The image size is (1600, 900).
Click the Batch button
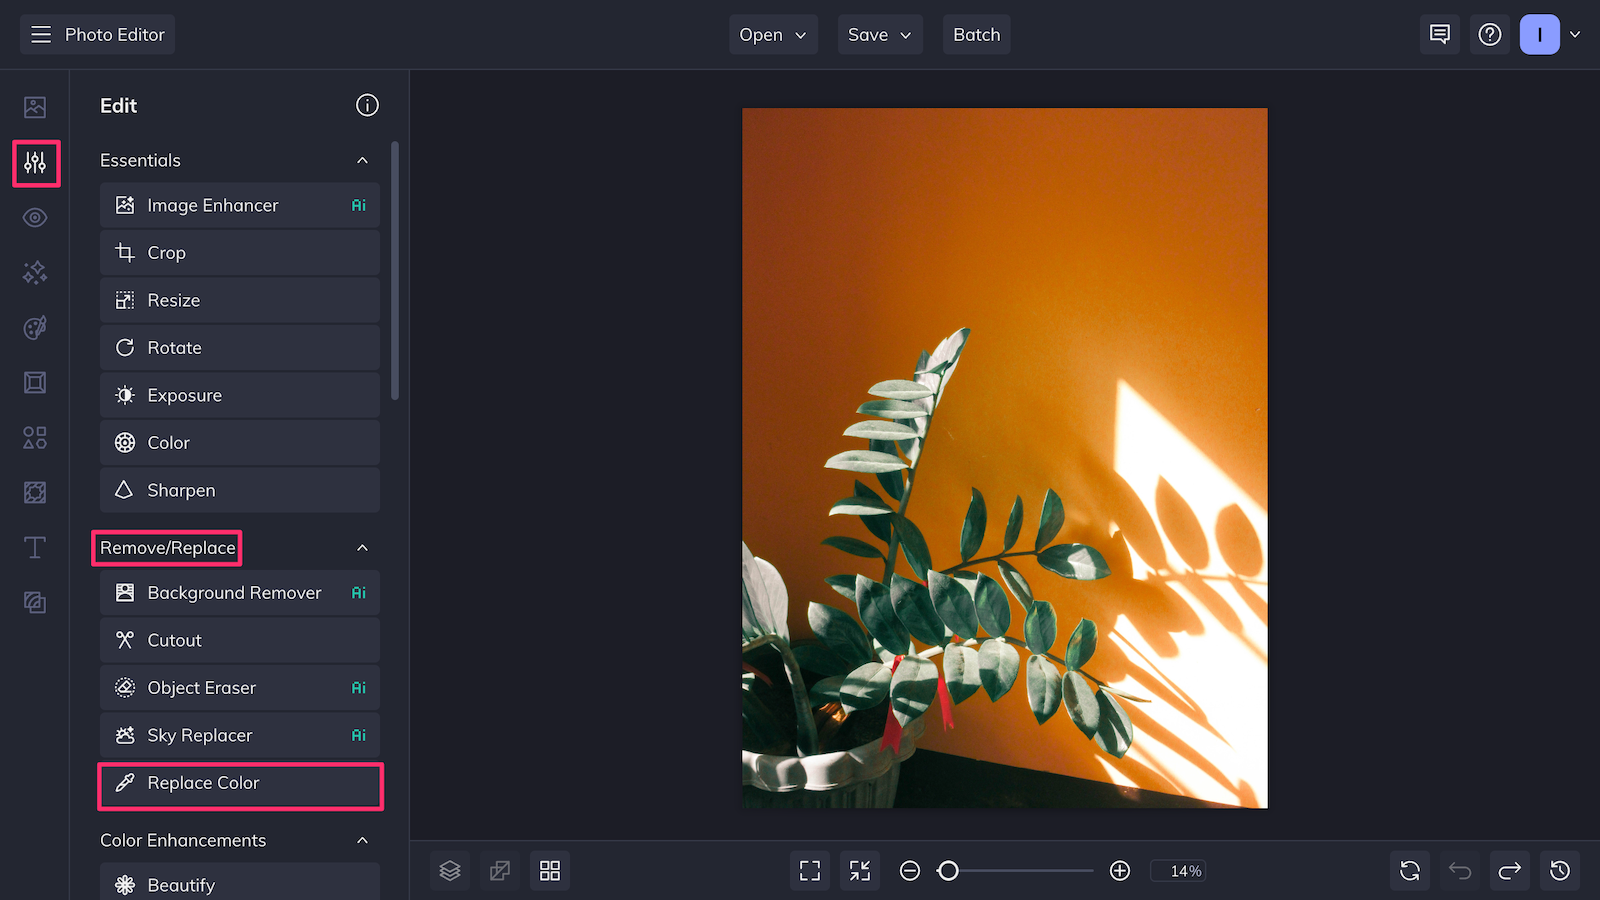976,34
